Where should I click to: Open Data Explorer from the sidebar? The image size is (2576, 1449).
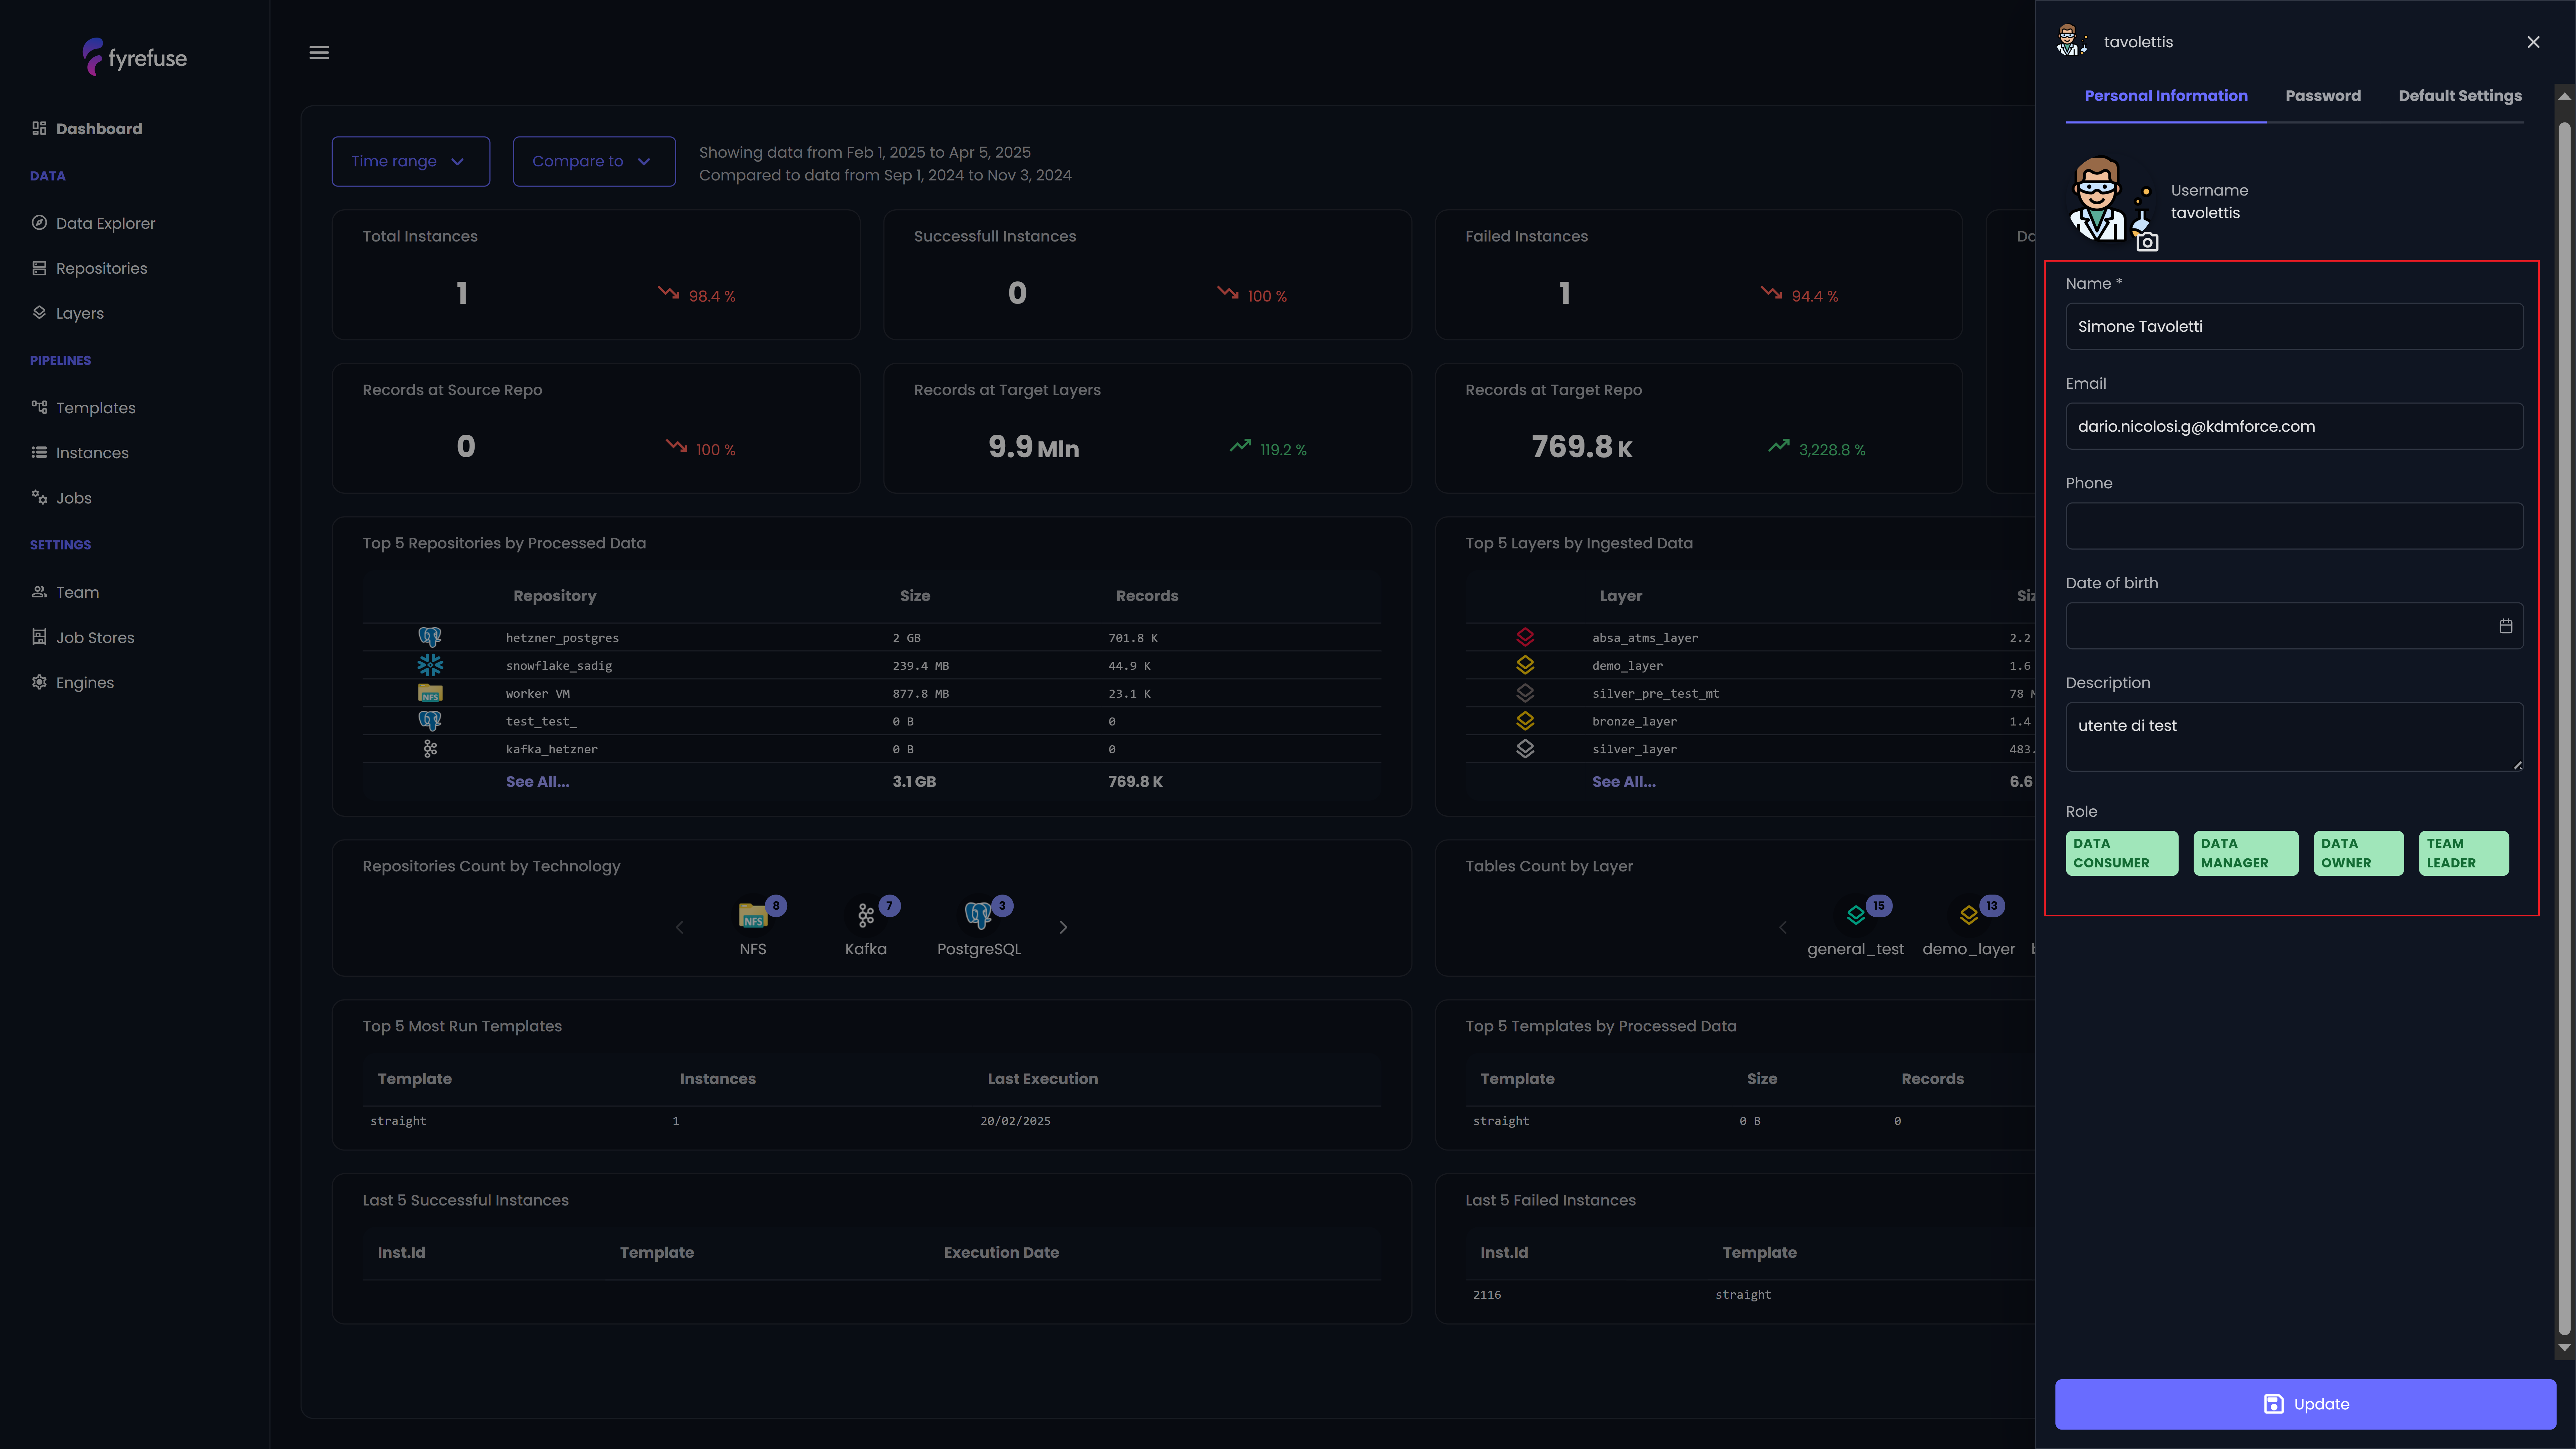pos(106,223)
